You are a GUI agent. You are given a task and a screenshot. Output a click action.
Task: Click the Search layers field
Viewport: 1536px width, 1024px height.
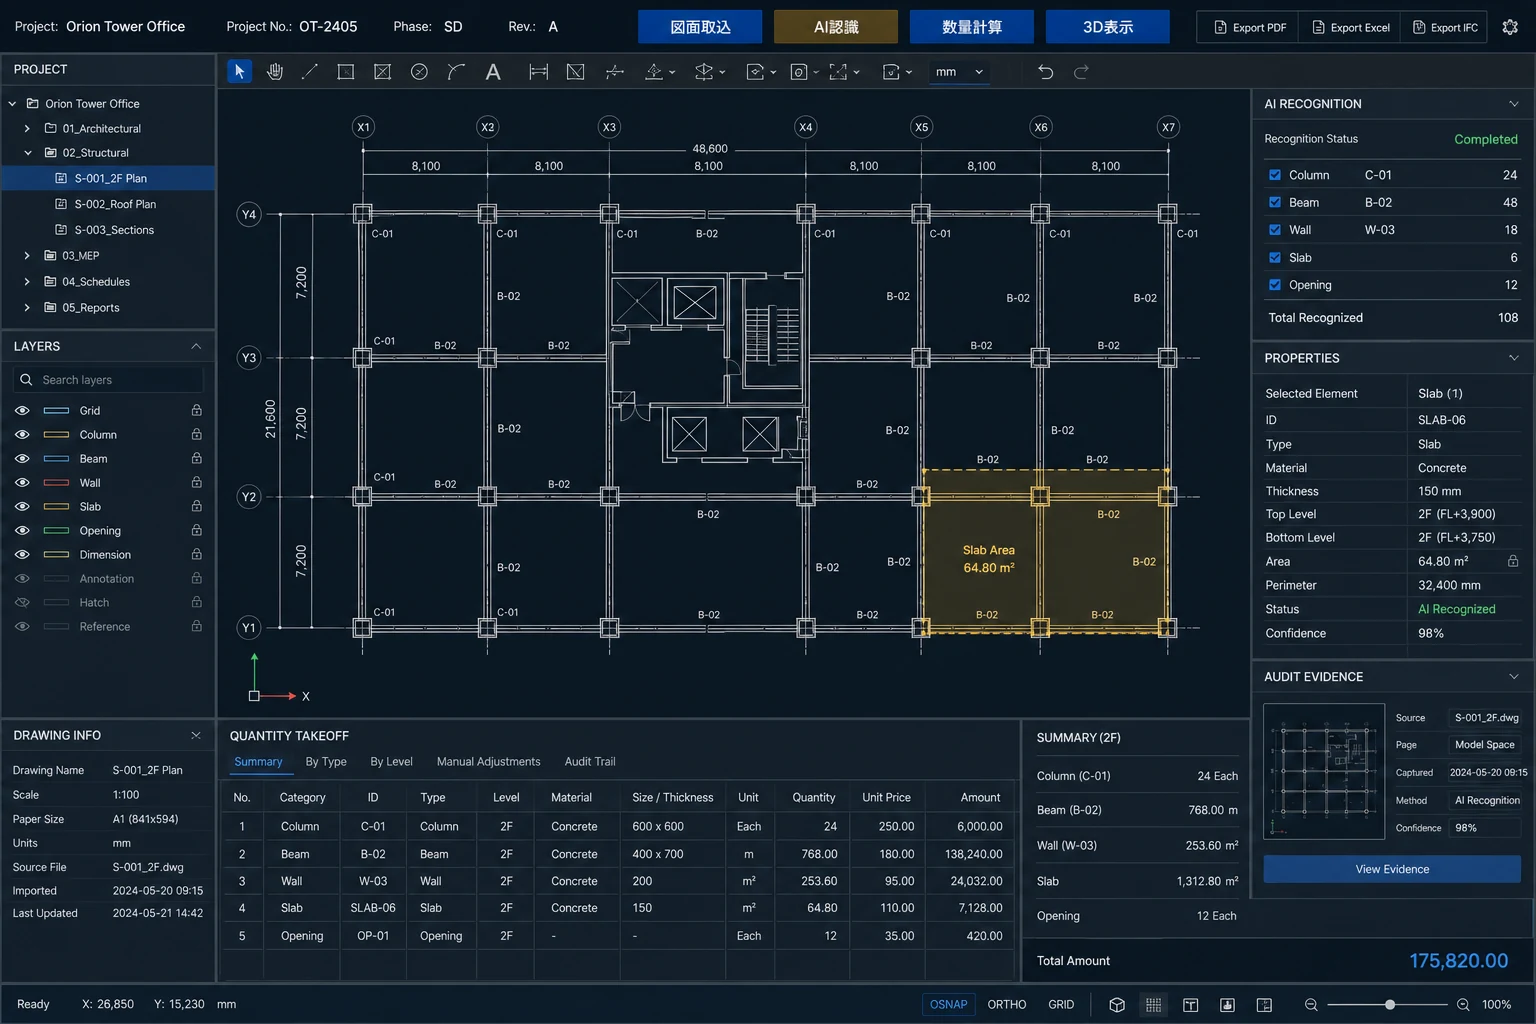(x=108, y=380)
